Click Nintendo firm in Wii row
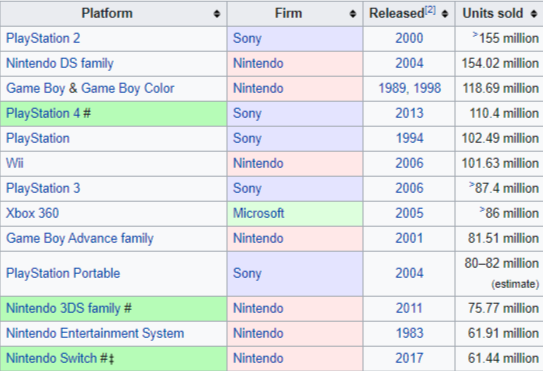This screenshot has height=371, width=543. 258,163
